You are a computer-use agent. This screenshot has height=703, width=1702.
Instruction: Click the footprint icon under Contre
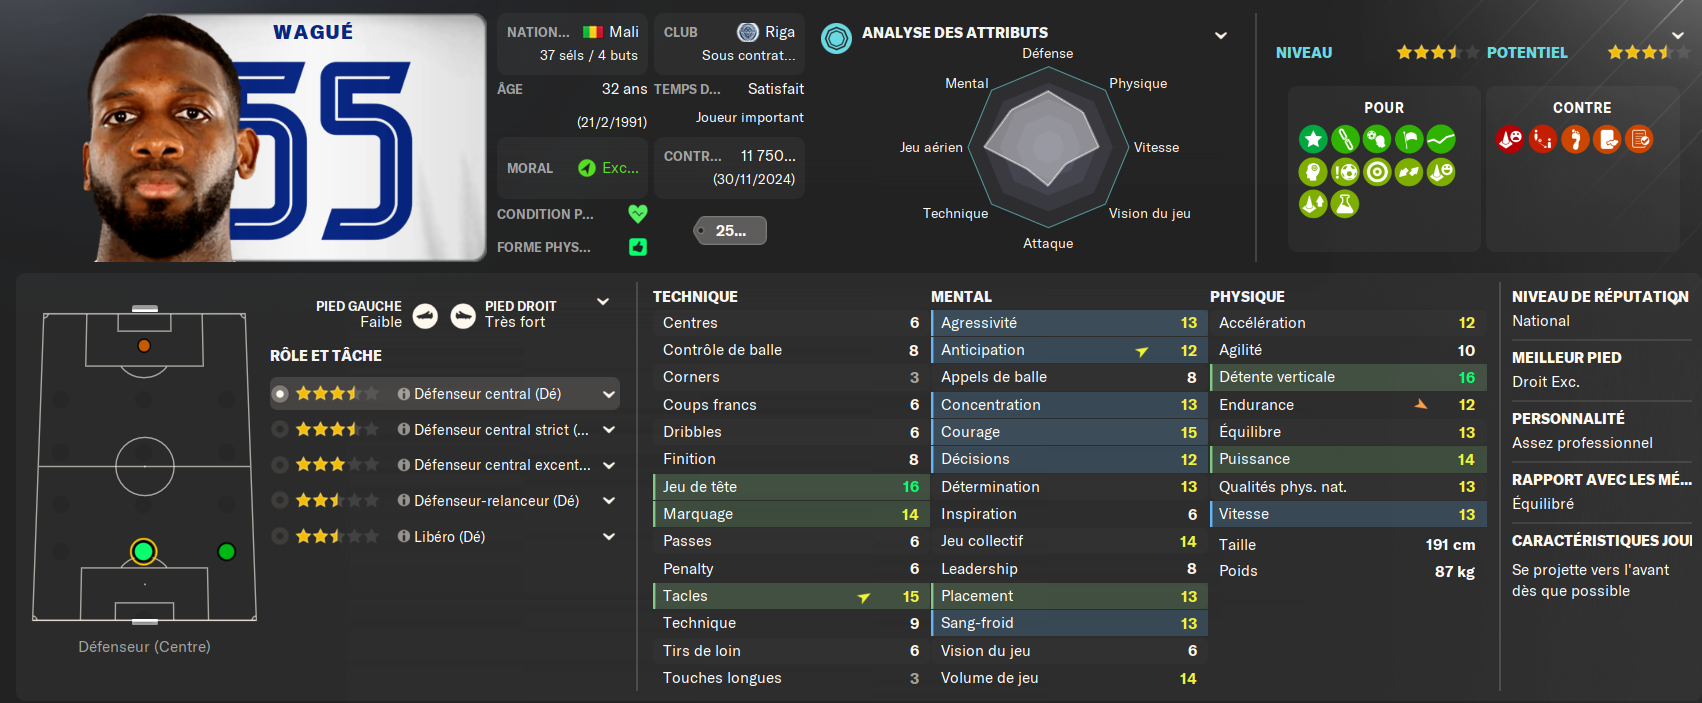pyautogui.click(x=1575, y=139)
